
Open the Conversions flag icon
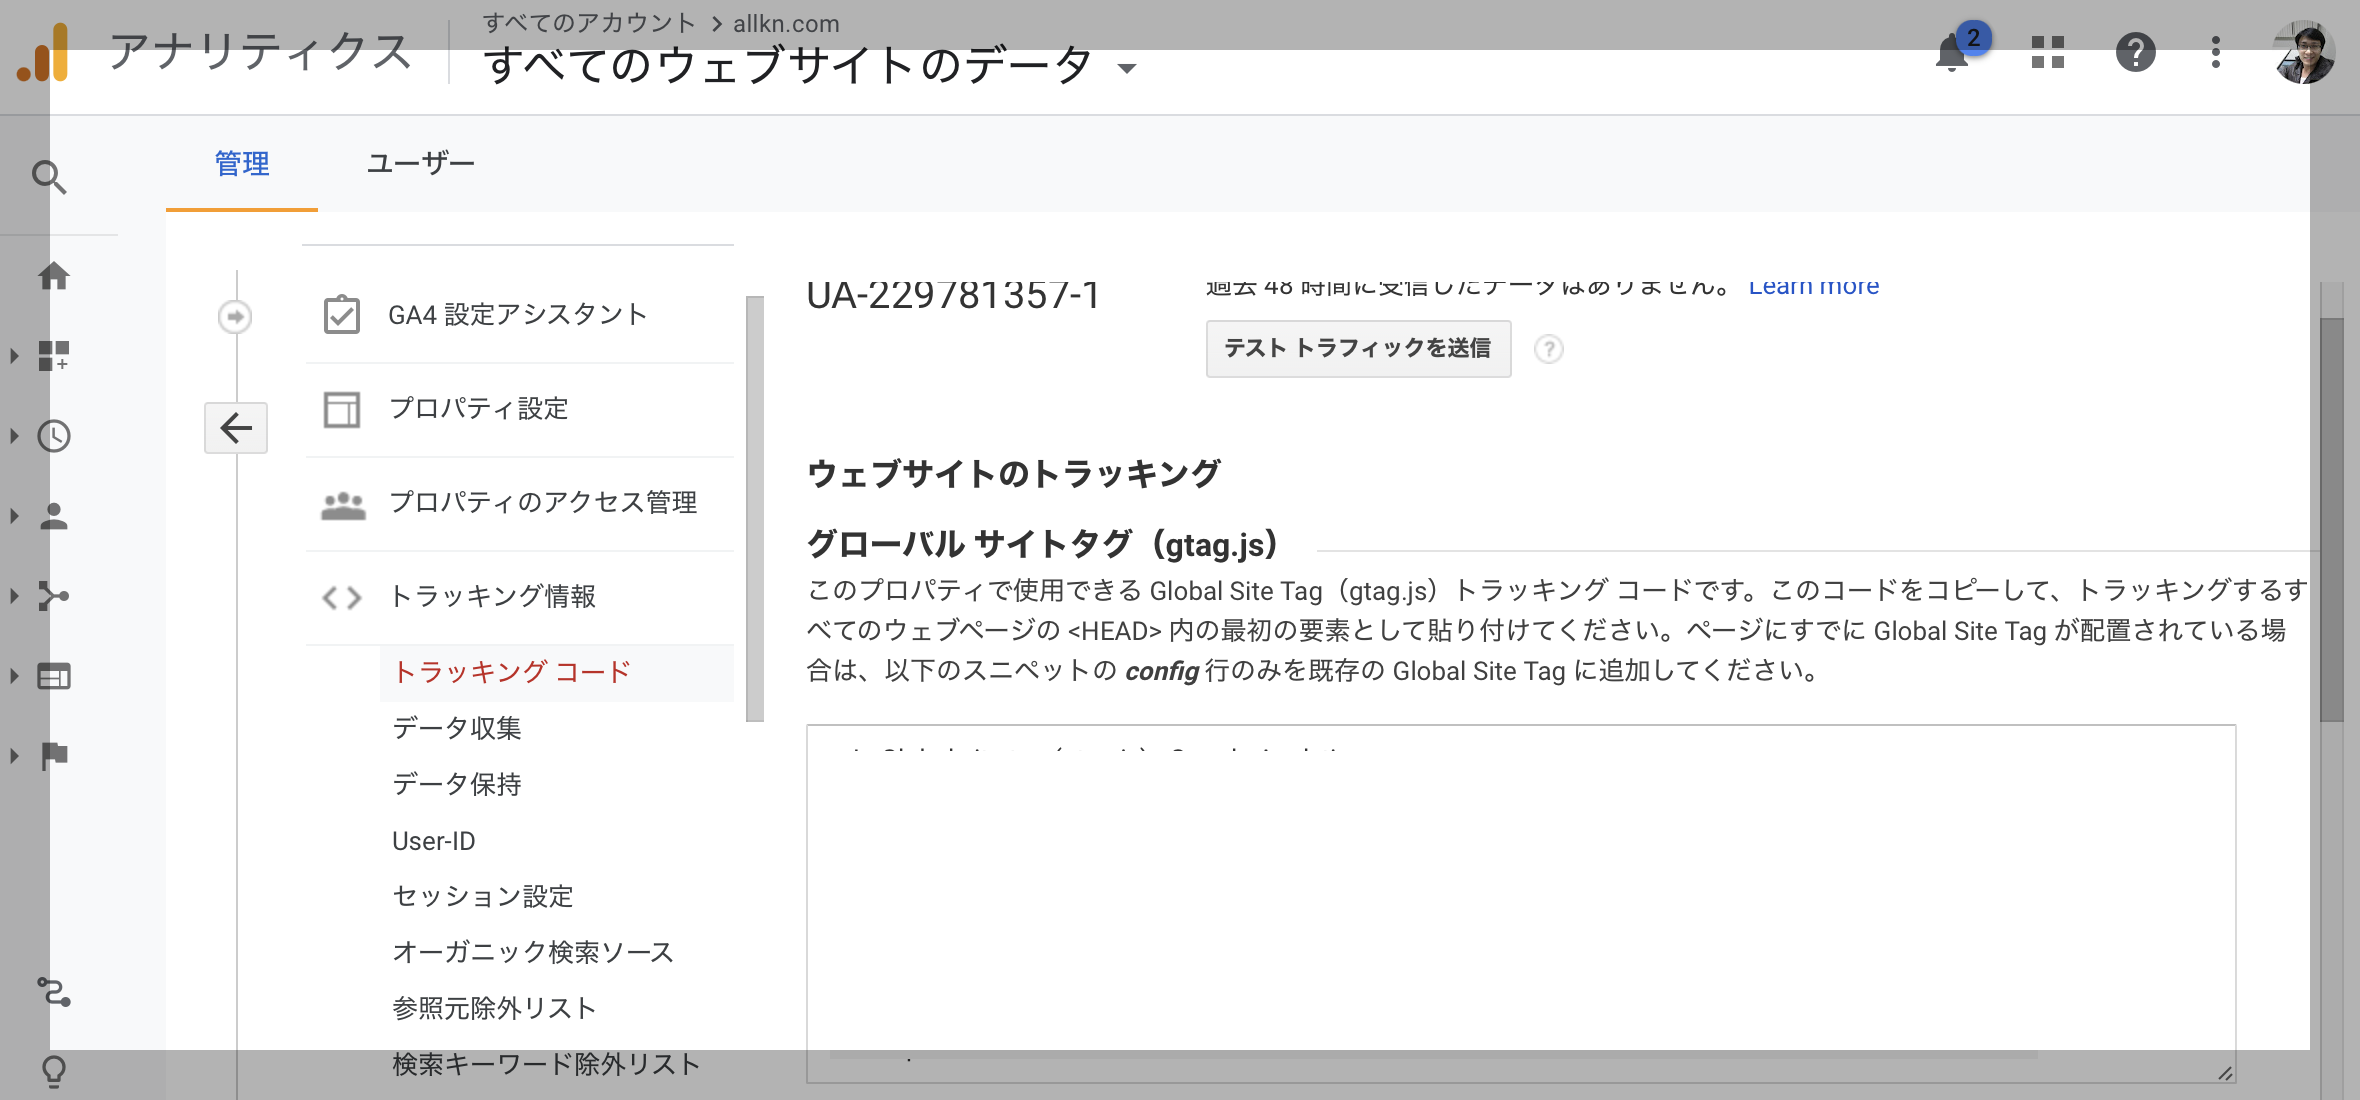(x=54, y=755)
